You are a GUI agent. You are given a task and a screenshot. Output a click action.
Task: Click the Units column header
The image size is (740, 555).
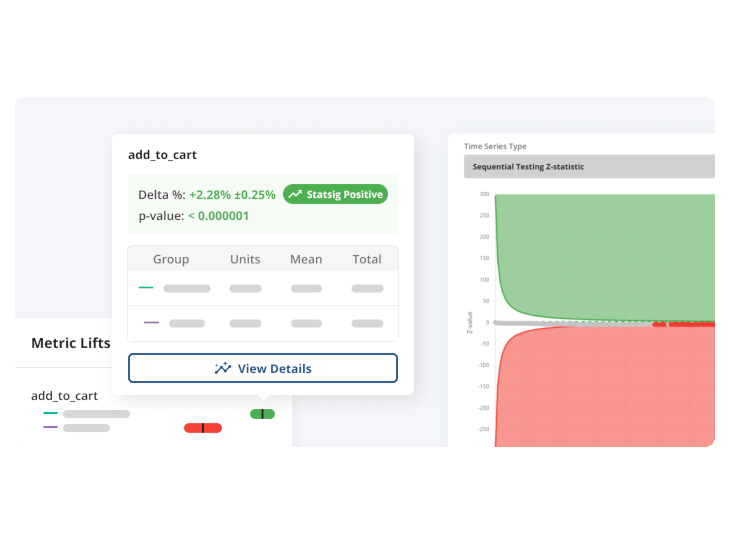click(x=245, y=259)
